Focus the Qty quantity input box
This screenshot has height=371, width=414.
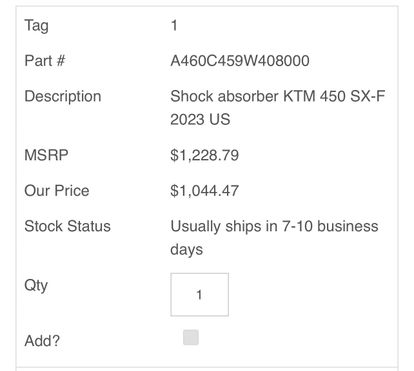pos(199,294)
